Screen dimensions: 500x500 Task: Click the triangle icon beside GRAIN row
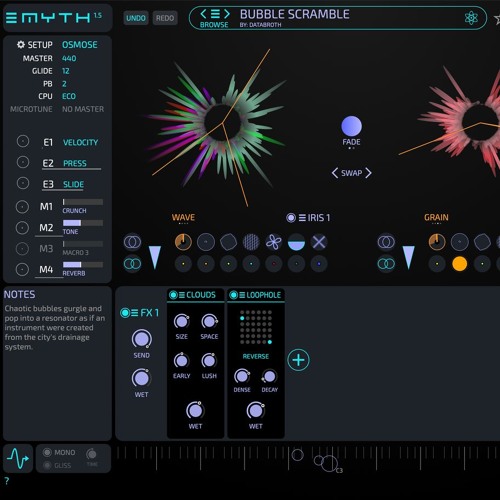408,257
